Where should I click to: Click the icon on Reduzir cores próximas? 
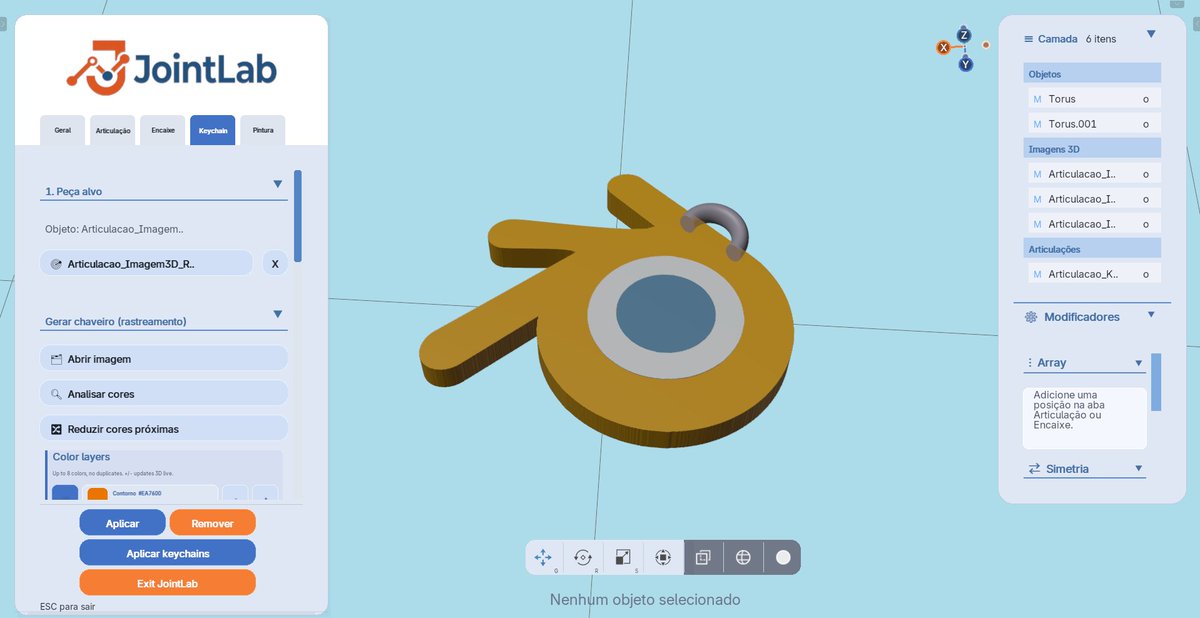tap(56, 429)
